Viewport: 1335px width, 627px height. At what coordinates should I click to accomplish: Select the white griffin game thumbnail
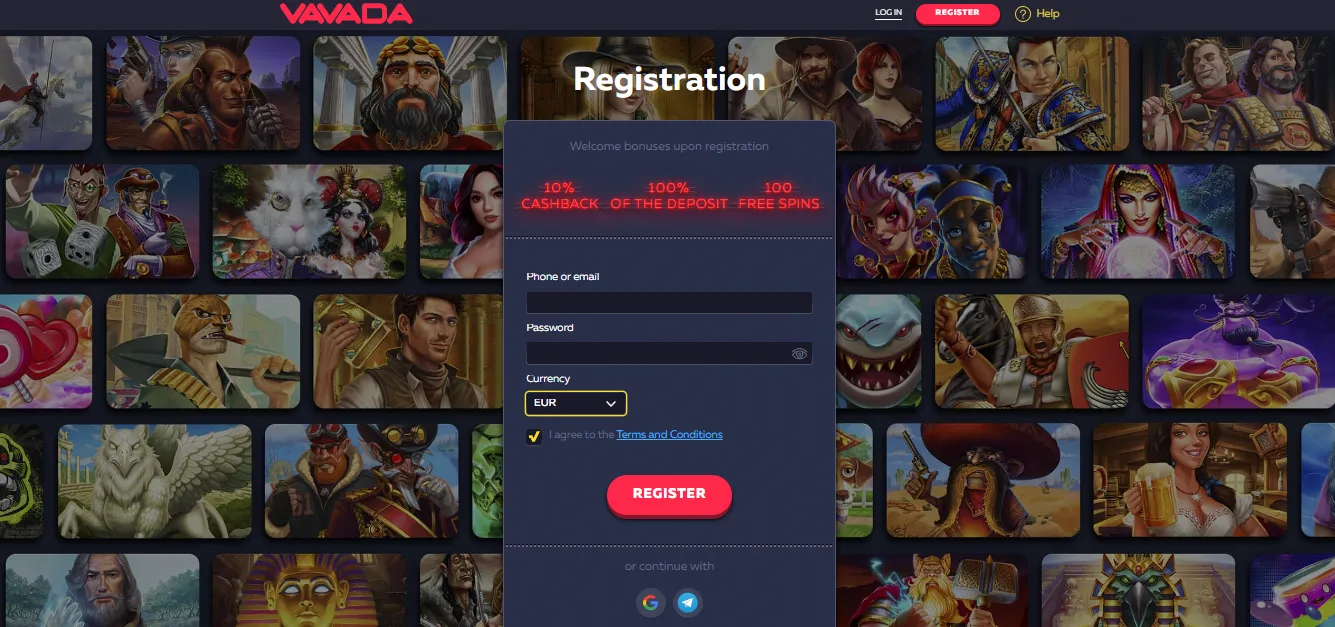point(155,481)
